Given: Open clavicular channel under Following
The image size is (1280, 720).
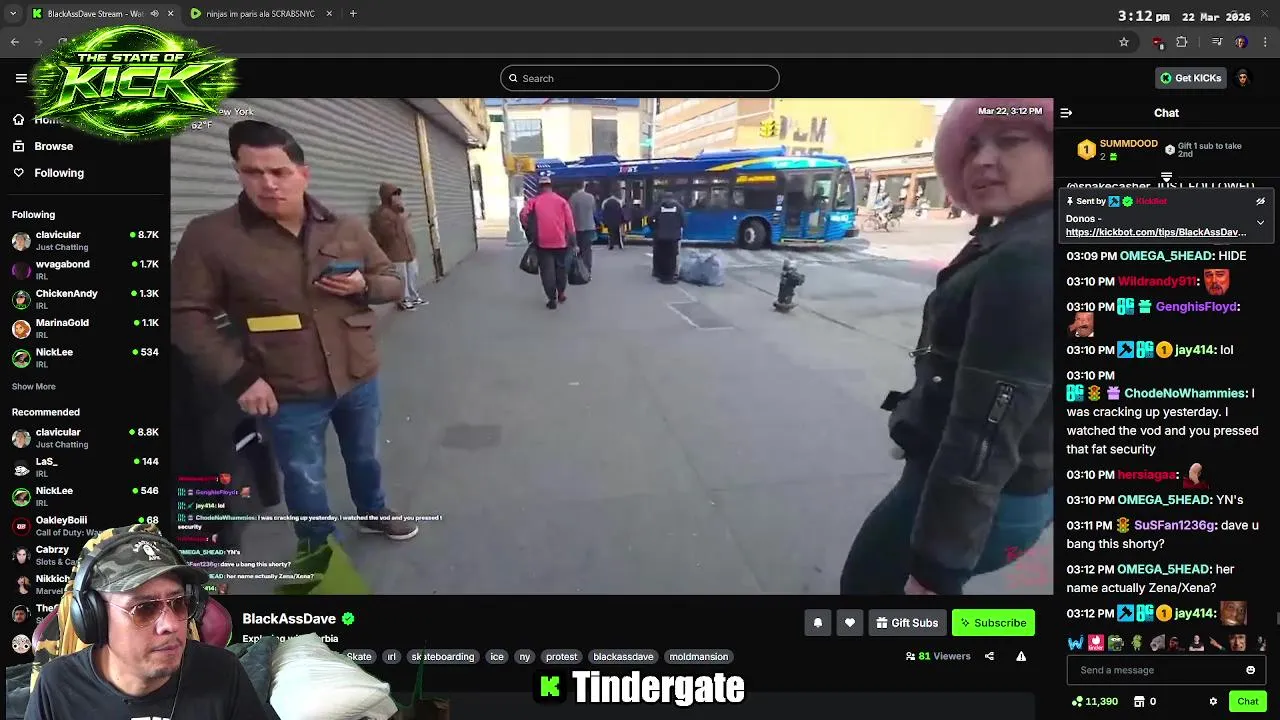Looking at the screenshot, I should (85, 241).
